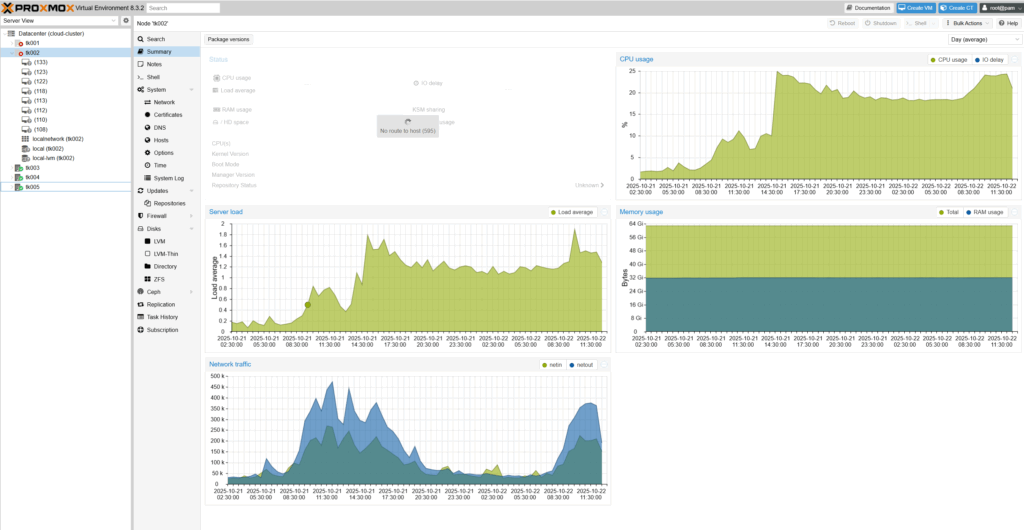Click the Create VM button
Viewport: 1024px width, 530px height.
click(x=916, y=7)
